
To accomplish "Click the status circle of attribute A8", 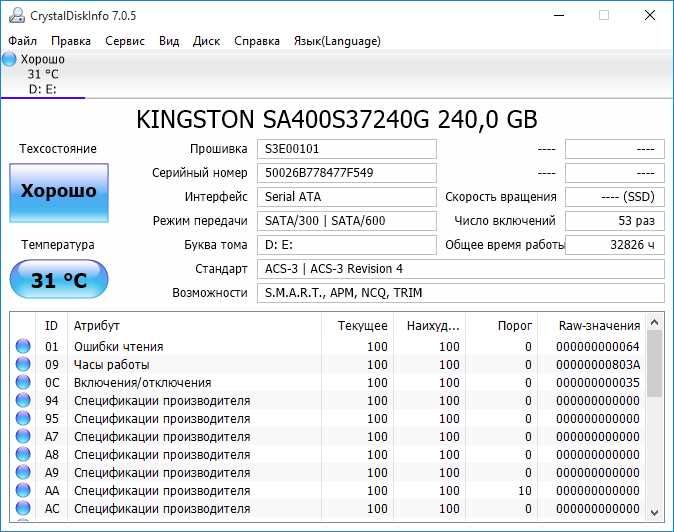I will (x=23, y=454).
